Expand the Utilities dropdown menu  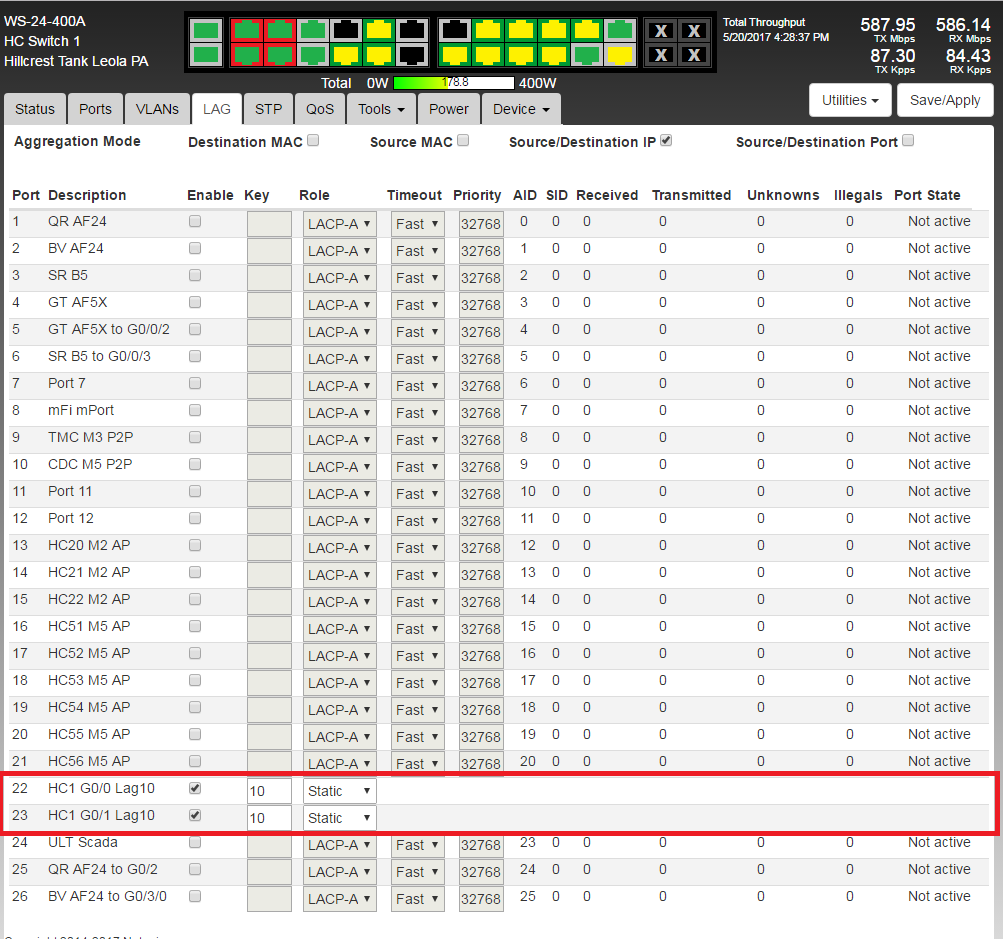pos(849,101)
